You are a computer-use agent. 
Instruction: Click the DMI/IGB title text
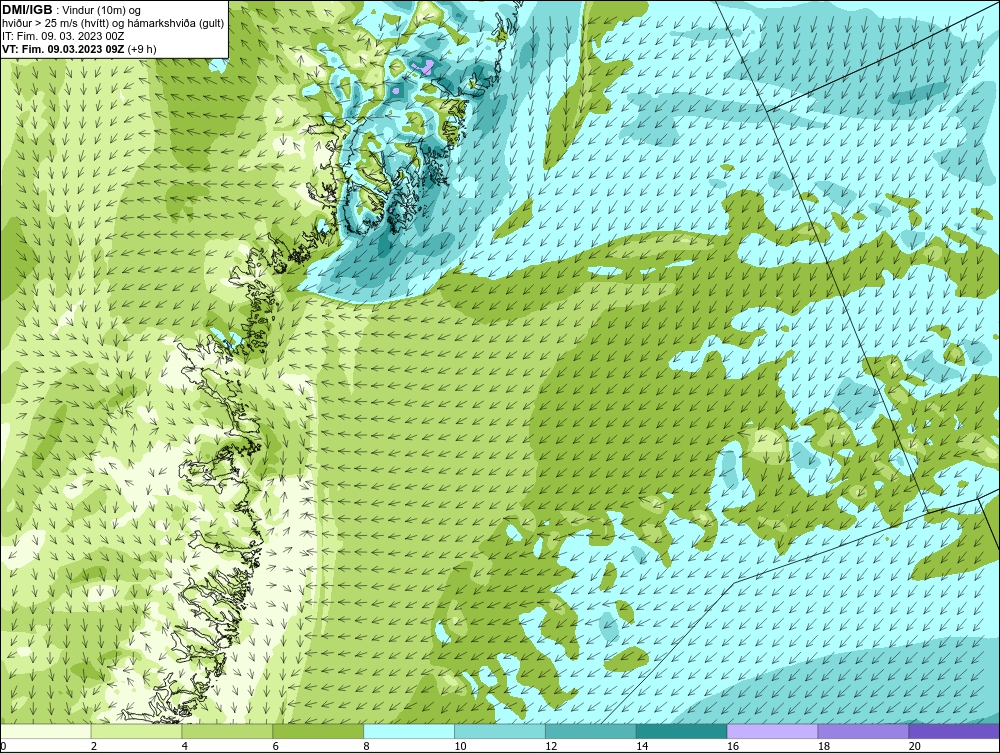pyautogui.click(x=27, y=10)
